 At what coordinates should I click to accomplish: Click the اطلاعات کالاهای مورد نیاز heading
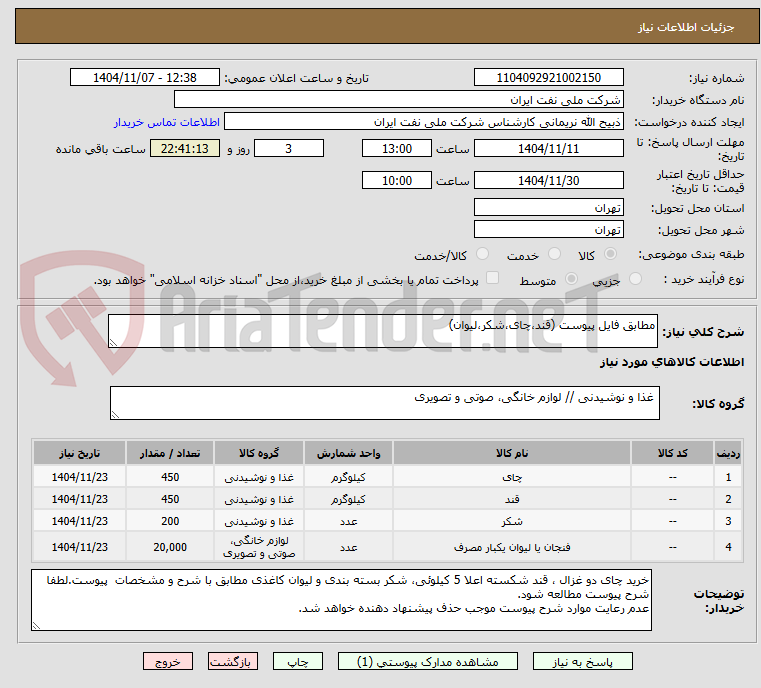pyautogui.click(x=672, y=362)
